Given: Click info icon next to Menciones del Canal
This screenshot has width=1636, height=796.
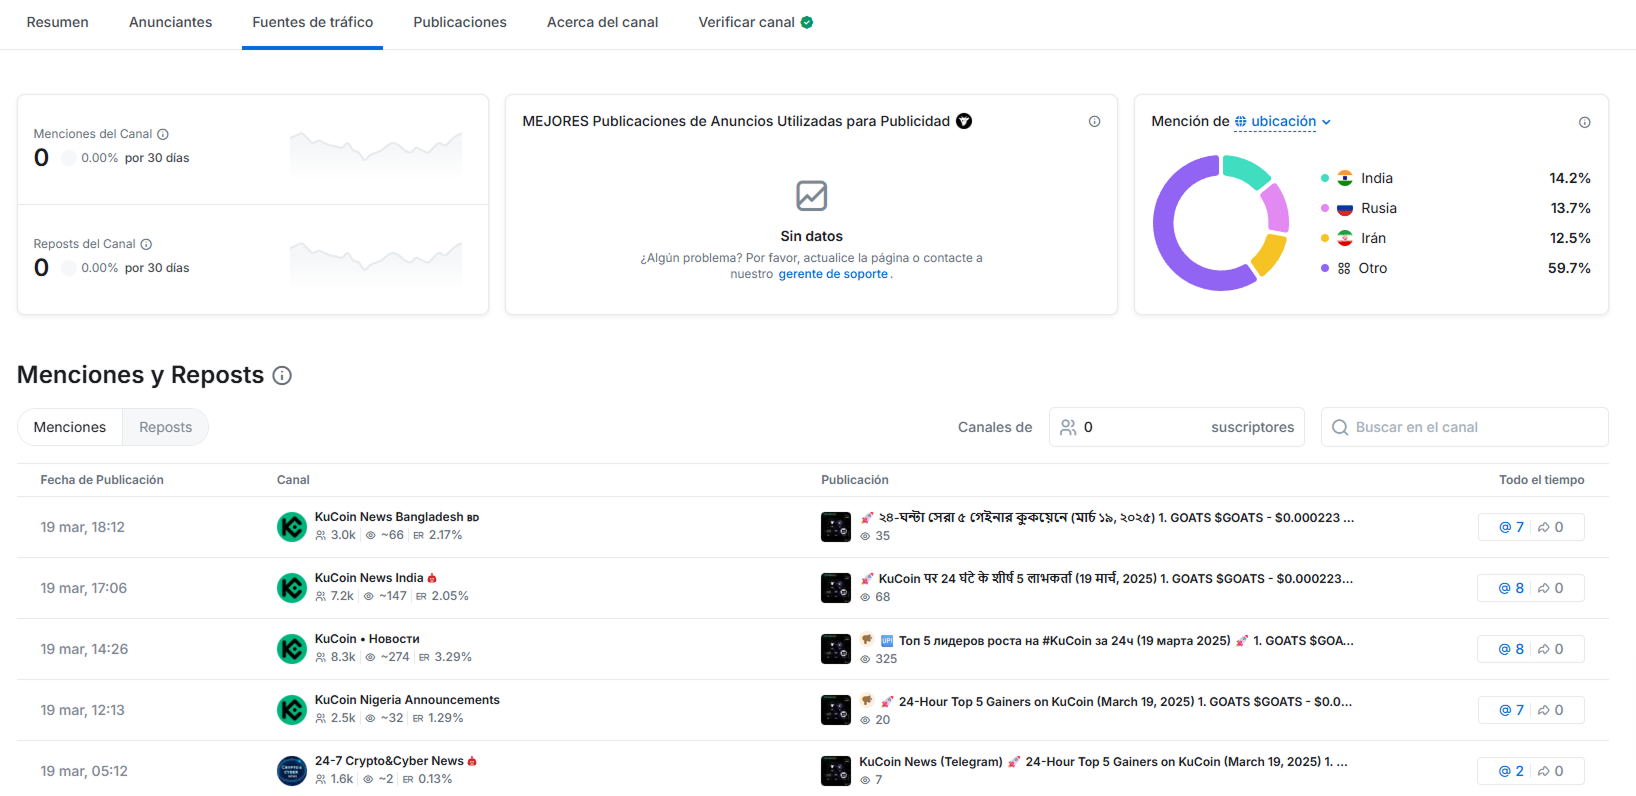Looking at the screenshot, I should [x=163, y=134].
